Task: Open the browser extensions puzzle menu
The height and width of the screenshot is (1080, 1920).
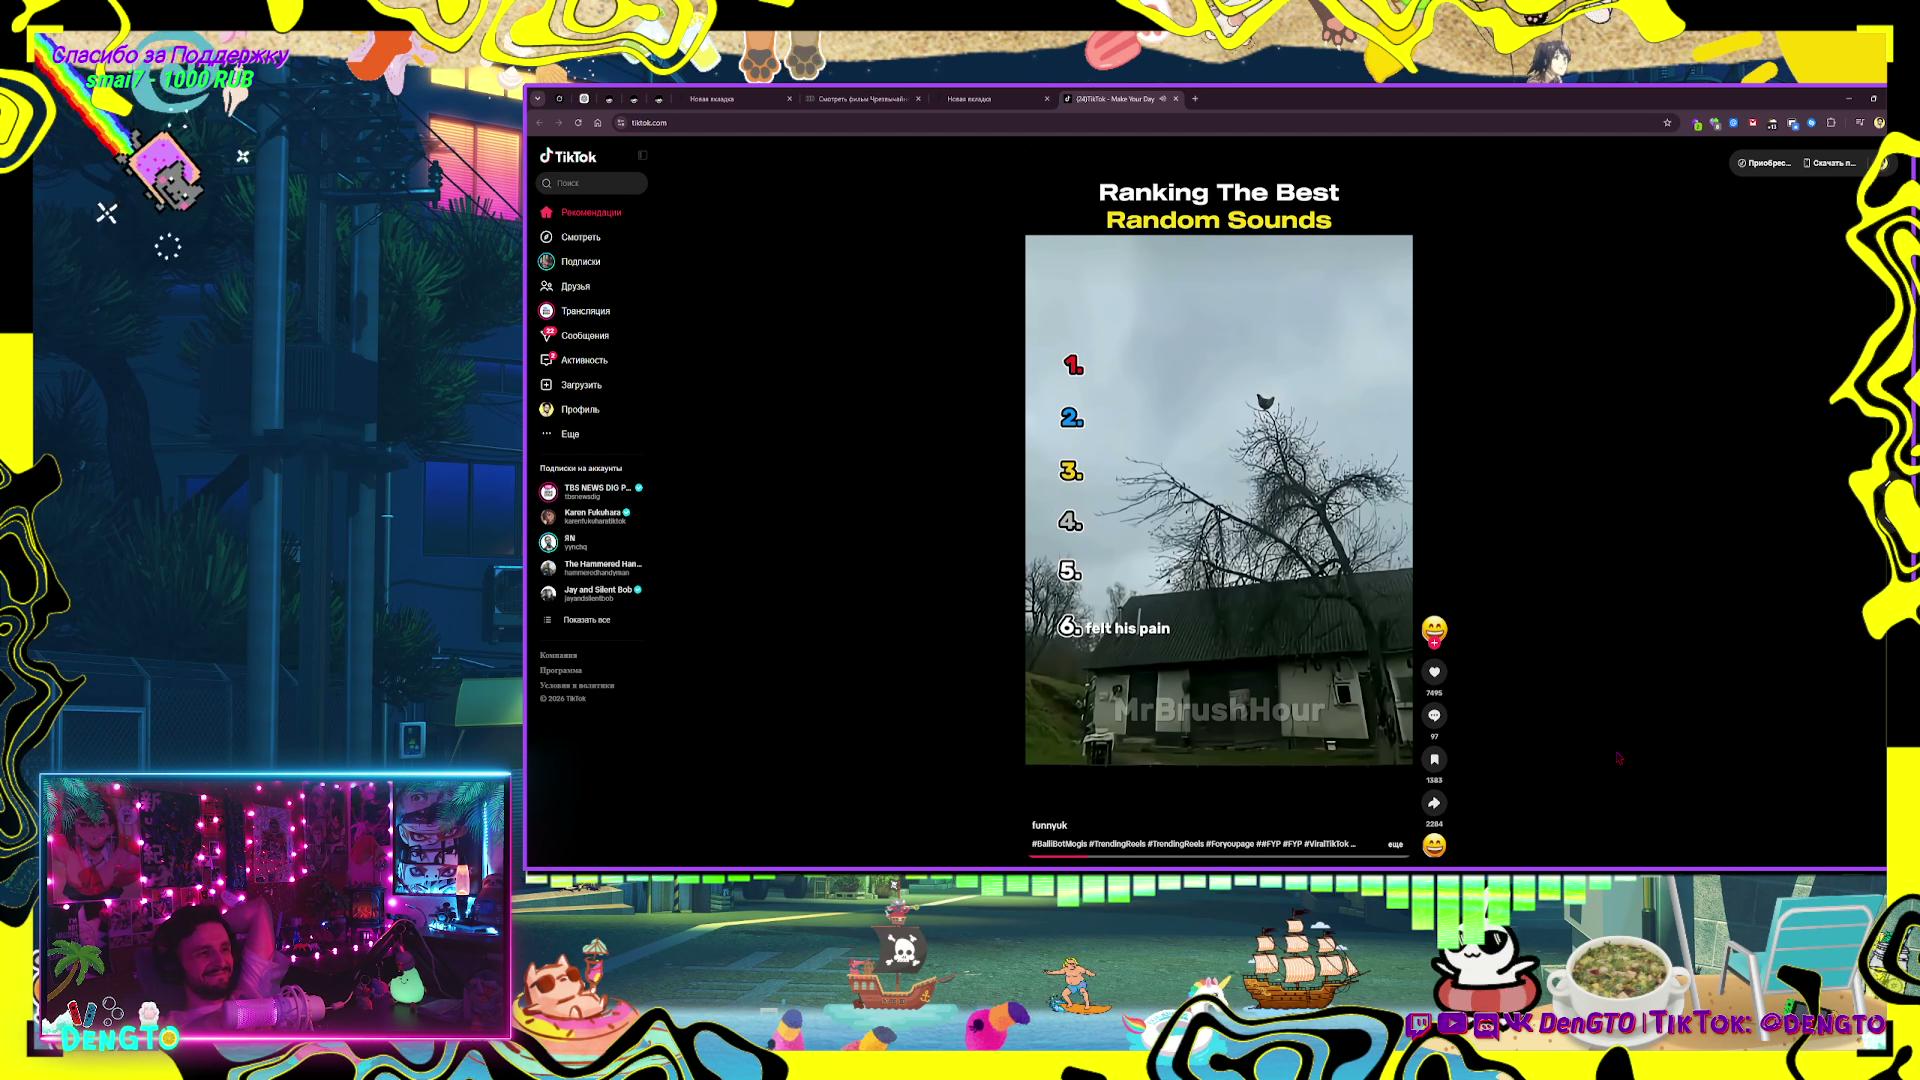Action: coord(1831,123)
